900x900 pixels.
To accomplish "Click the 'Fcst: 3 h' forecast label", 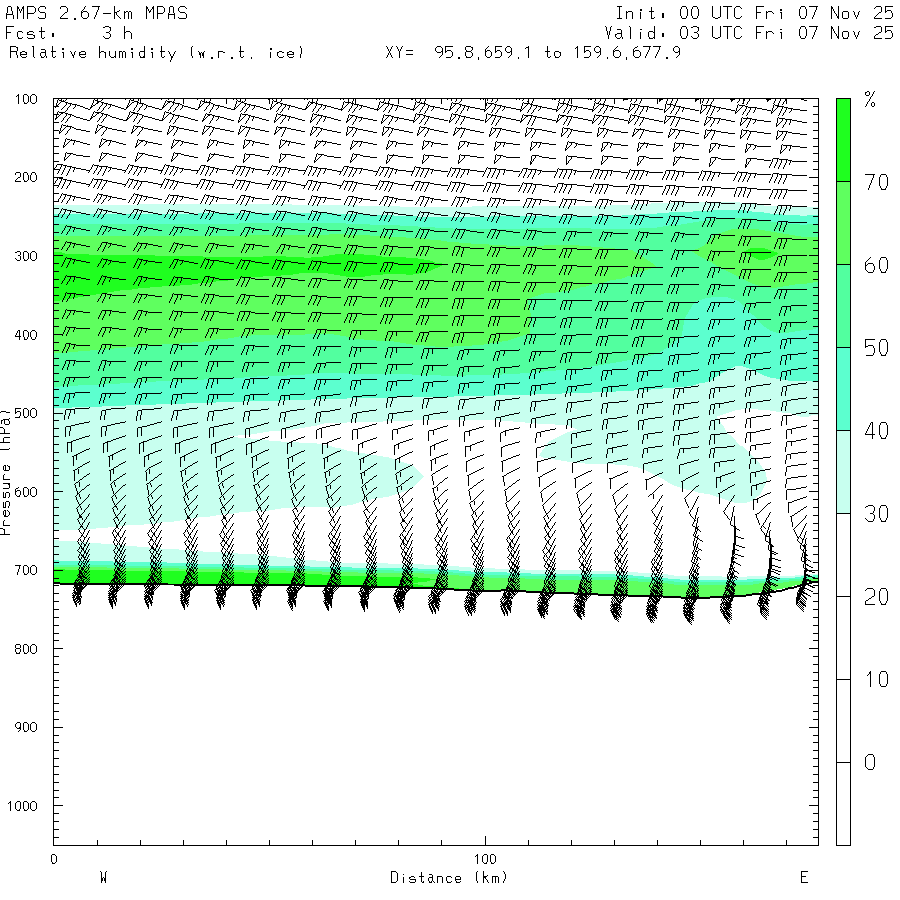I will click(69, 33).
